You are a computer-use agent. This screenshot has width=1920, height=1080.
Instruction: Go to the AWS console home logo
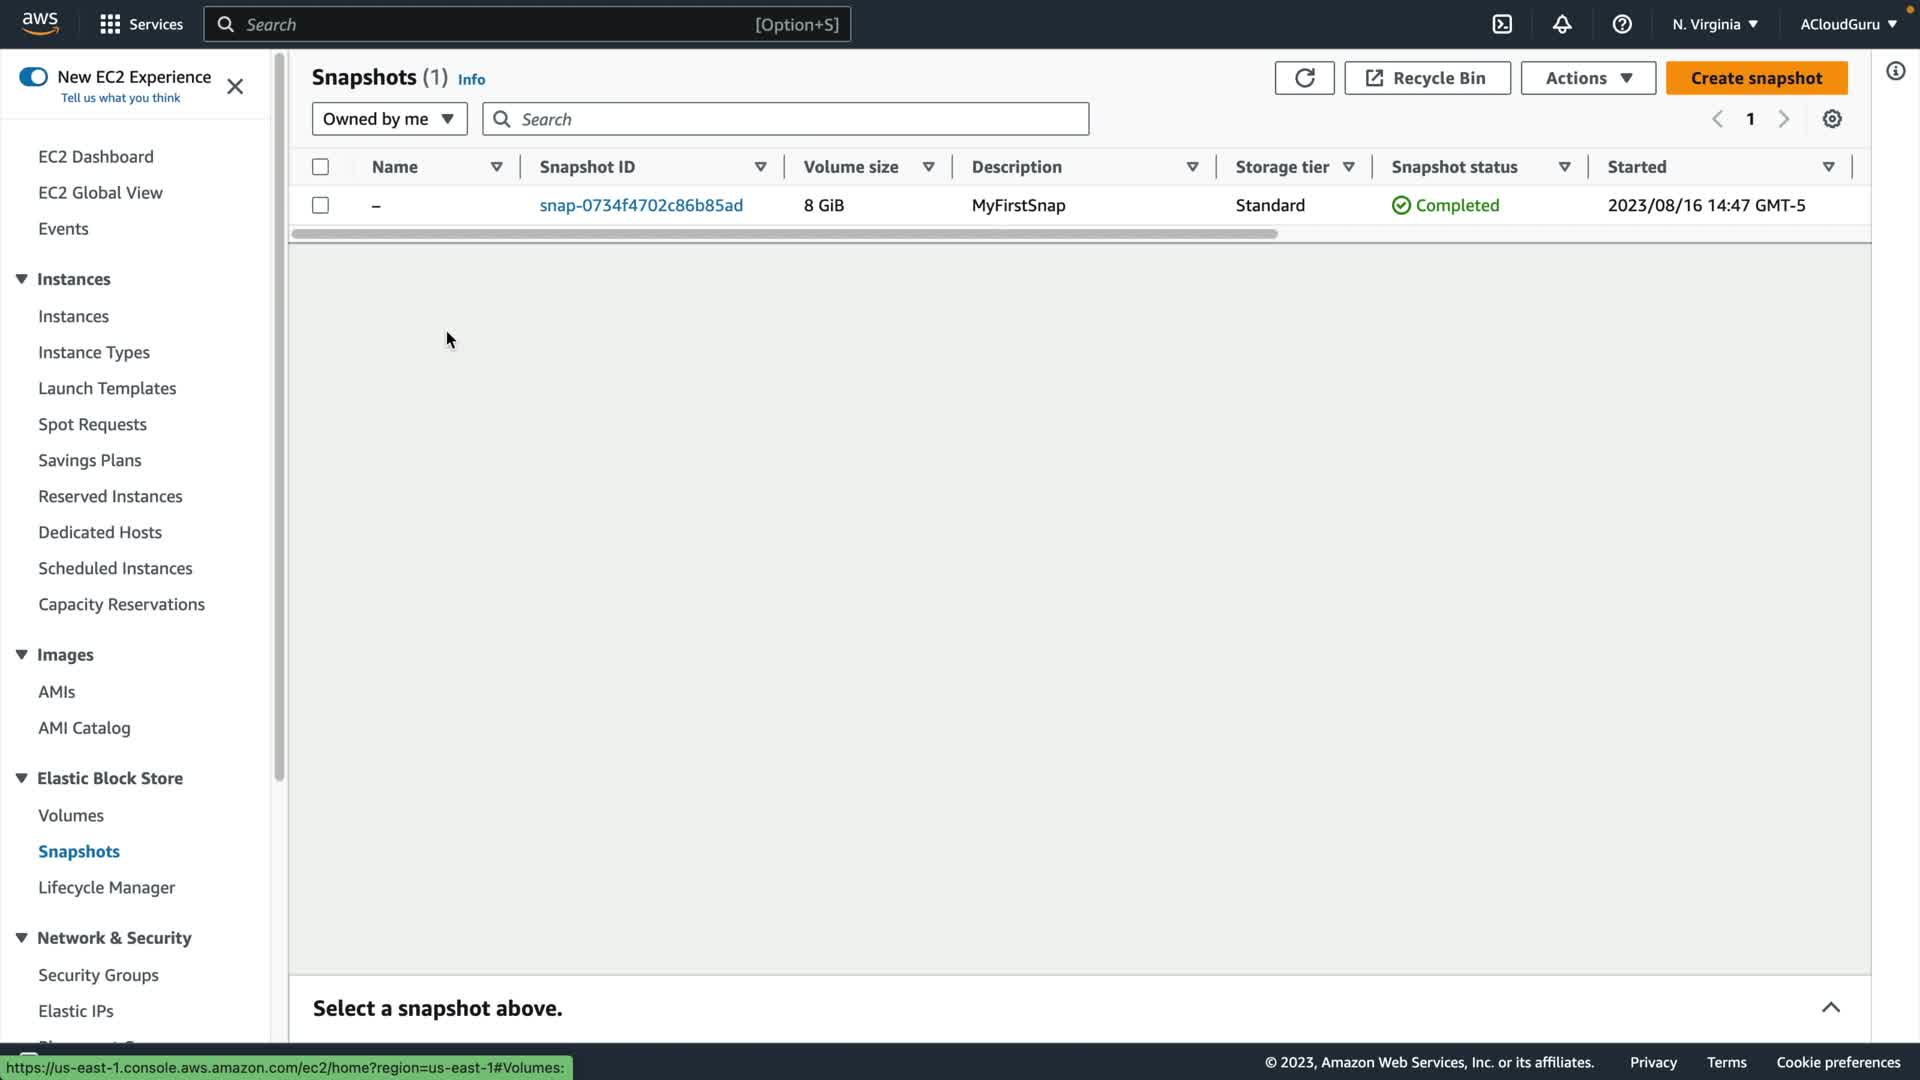[x=40, y=23]
